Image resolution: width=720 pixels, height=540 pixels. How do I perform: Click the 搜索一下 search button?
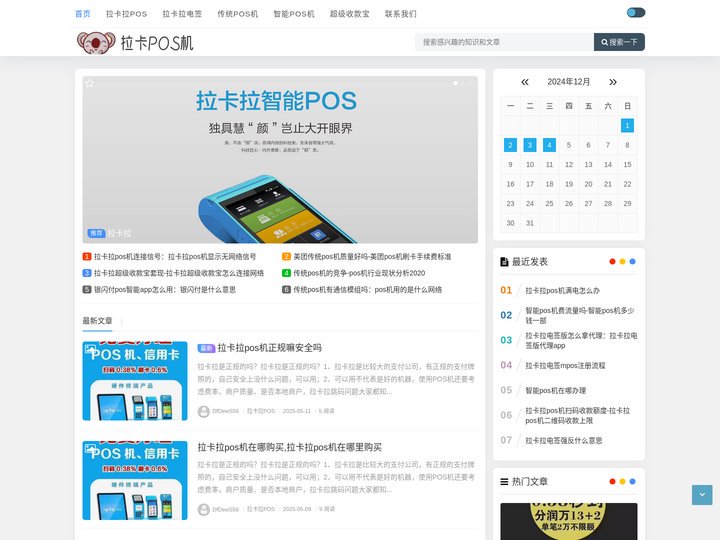pos(619,42)
